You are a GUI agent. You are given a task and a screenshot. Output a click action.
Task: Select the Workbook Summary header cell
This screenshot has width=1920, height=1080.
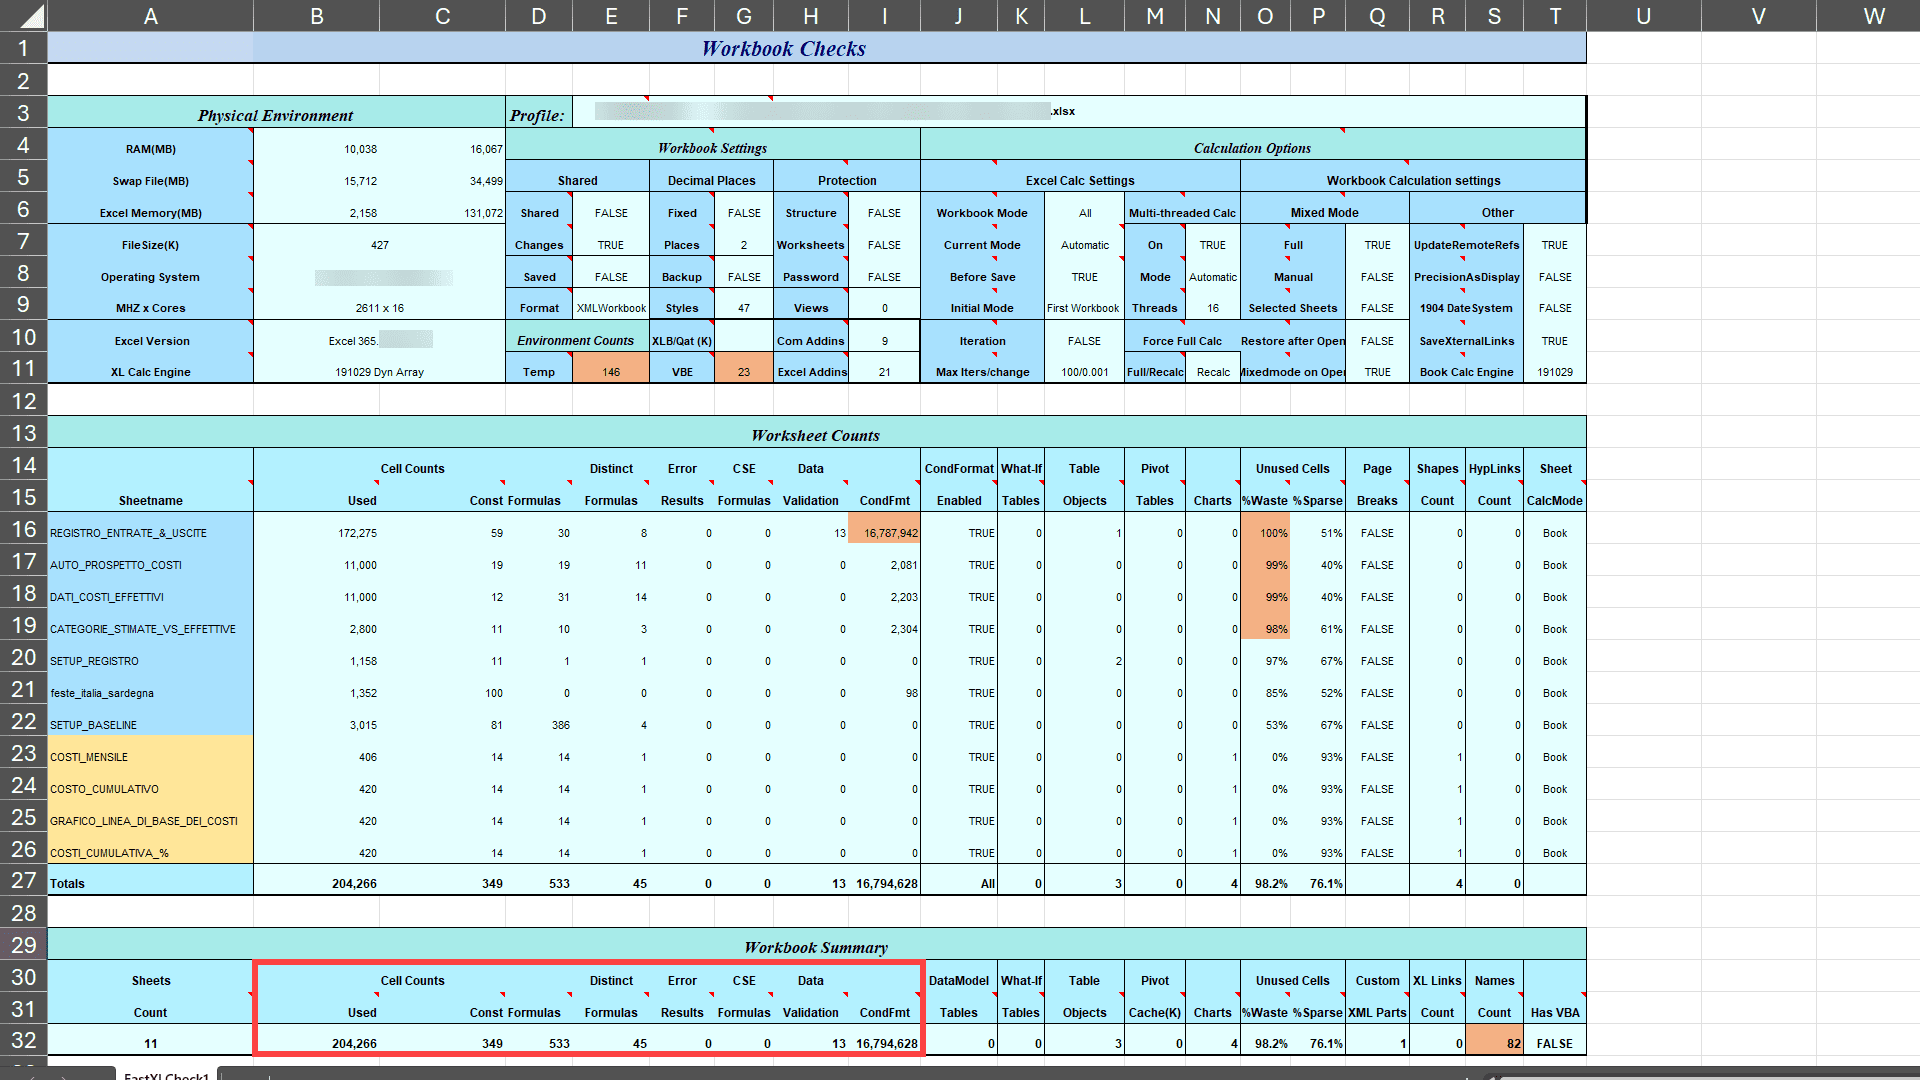pos(815,947)
